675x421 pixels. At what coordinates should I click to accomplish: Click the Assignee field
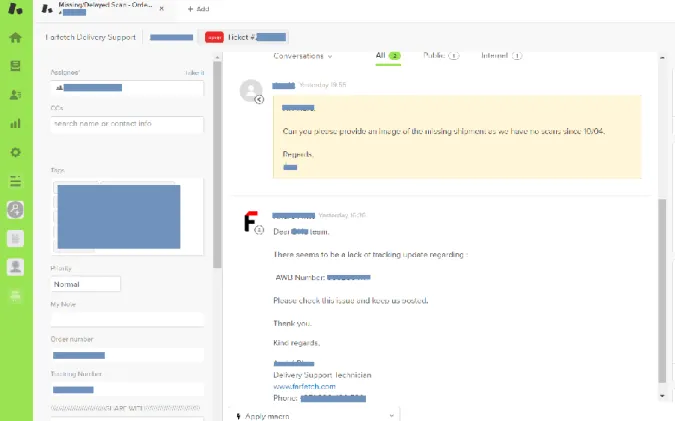[127, 88]
